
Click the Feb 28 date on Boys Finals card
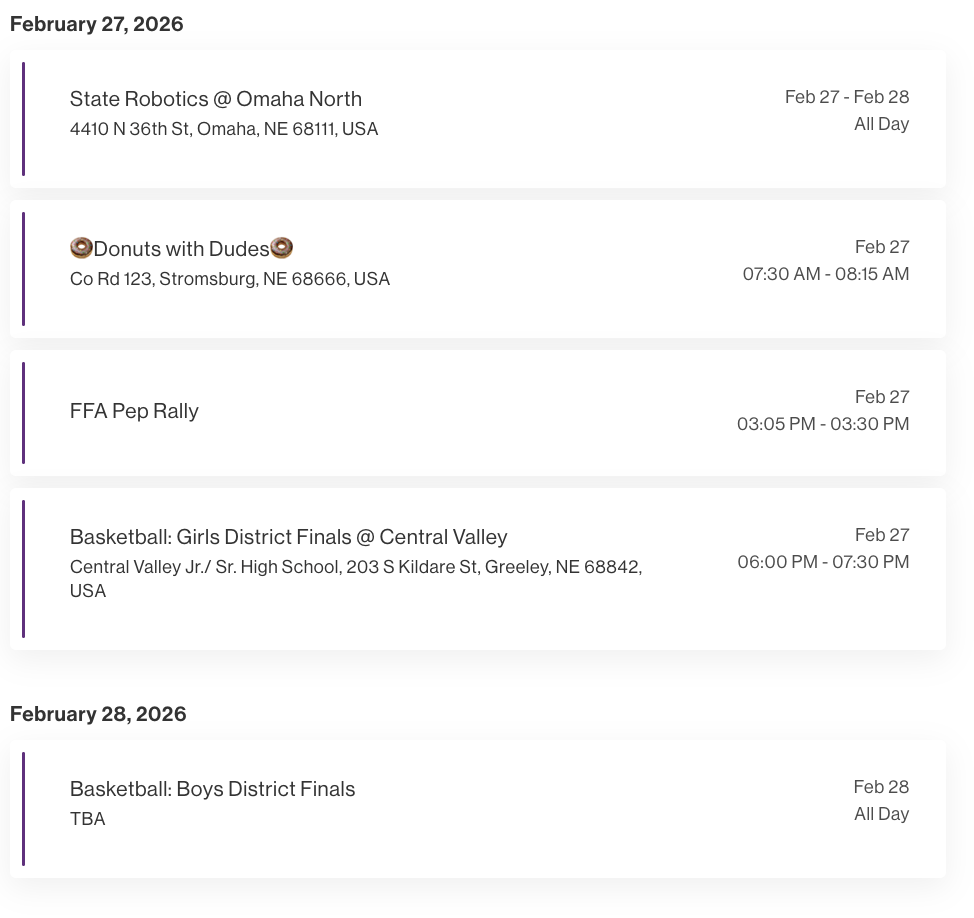pos(881,787)
